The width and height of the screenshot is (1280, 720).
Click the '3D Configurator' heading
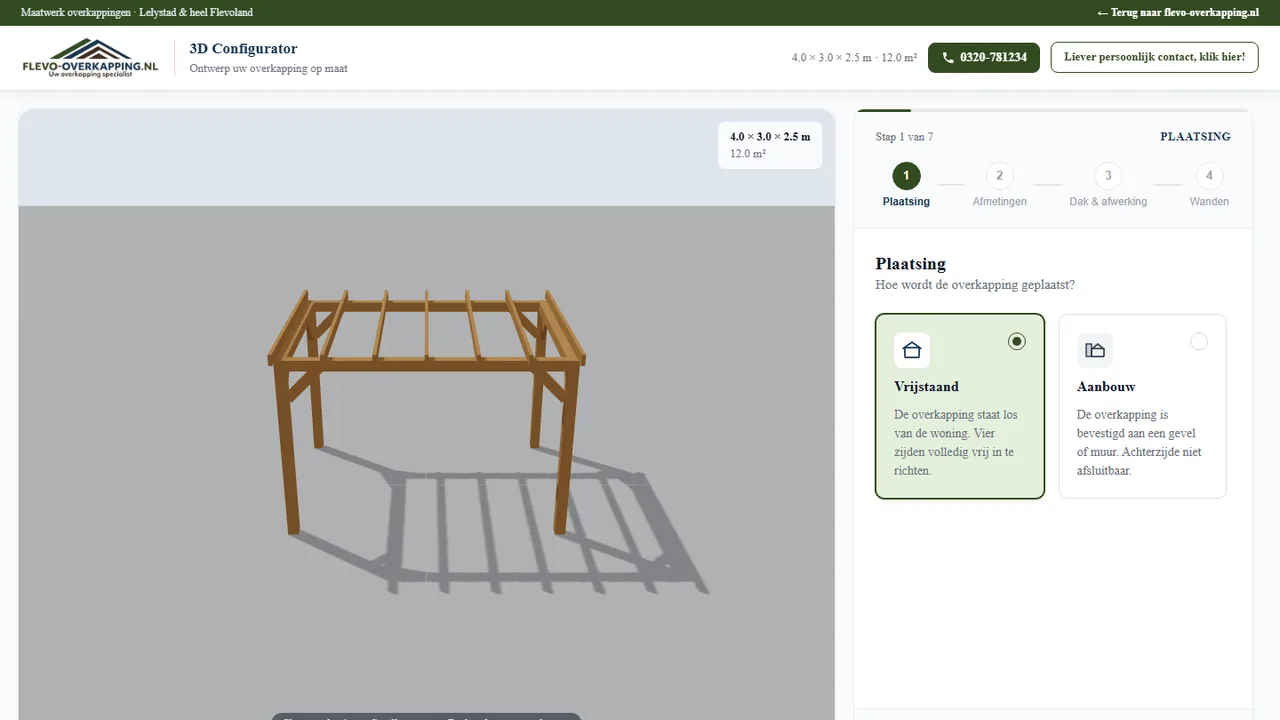(x=243, y=49)
